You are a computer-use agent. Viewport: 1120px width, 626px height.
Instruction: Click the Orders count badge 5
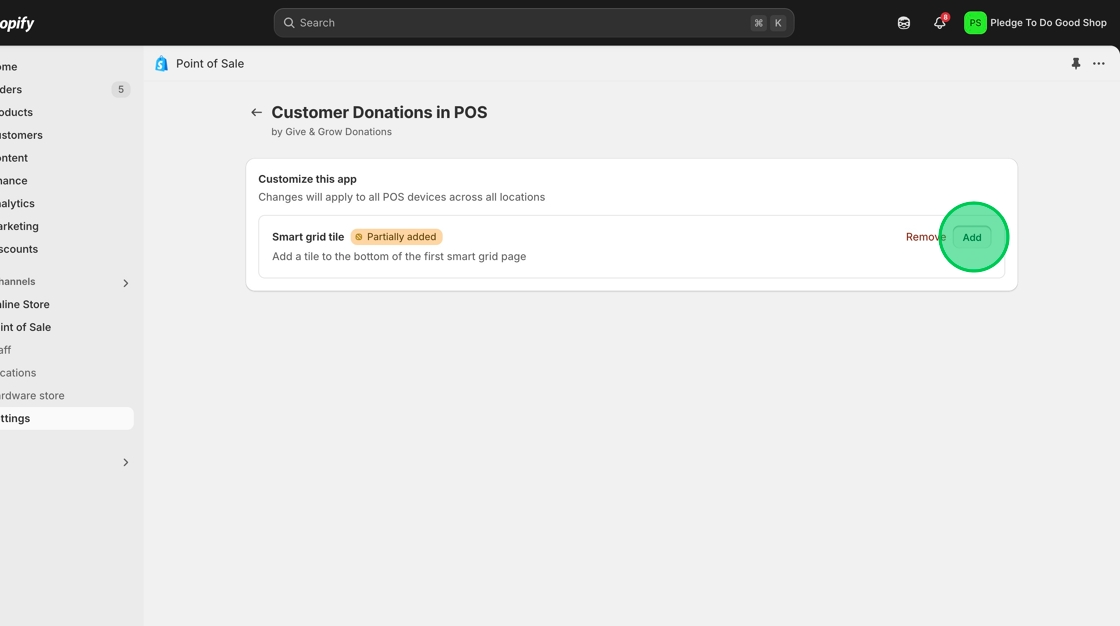tap(121, 89)
